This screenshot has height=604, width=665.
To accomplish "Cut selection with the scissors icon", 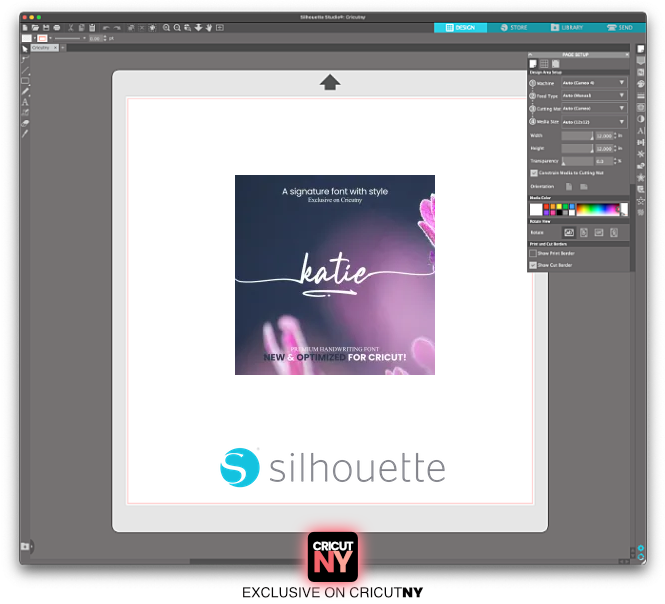I will tap(71, 28).
